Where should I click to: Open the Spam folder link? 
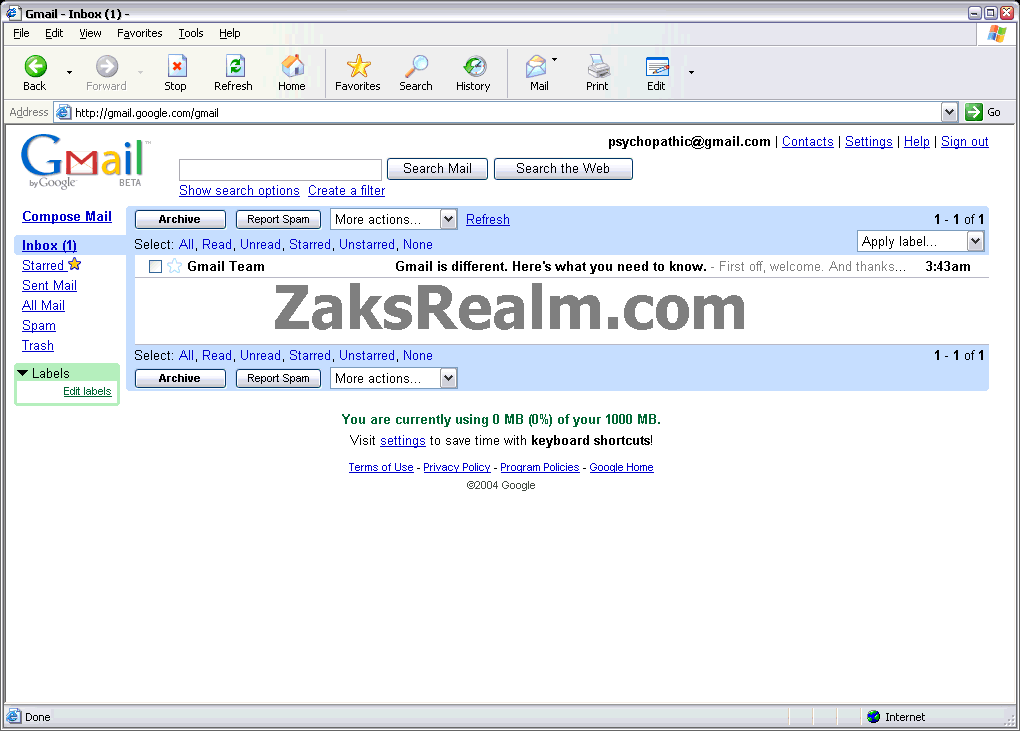pyautogui.click(x=39, y=326)
